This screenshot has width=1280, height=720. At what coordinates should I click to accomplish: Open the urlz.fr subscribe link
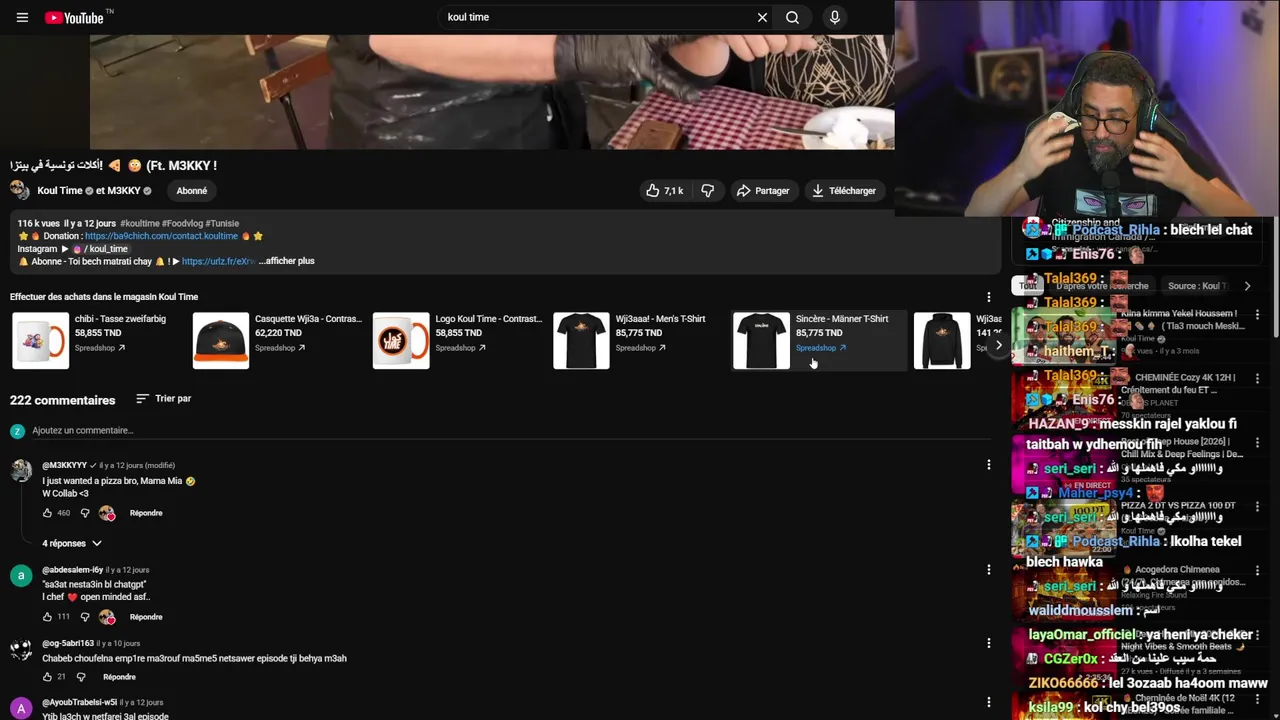click(x=218, y=261)
